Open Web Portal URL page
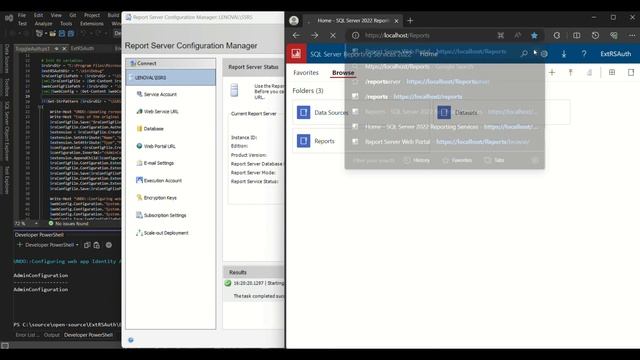The height and width of the screenshot is (360, 640). (156, 146)
